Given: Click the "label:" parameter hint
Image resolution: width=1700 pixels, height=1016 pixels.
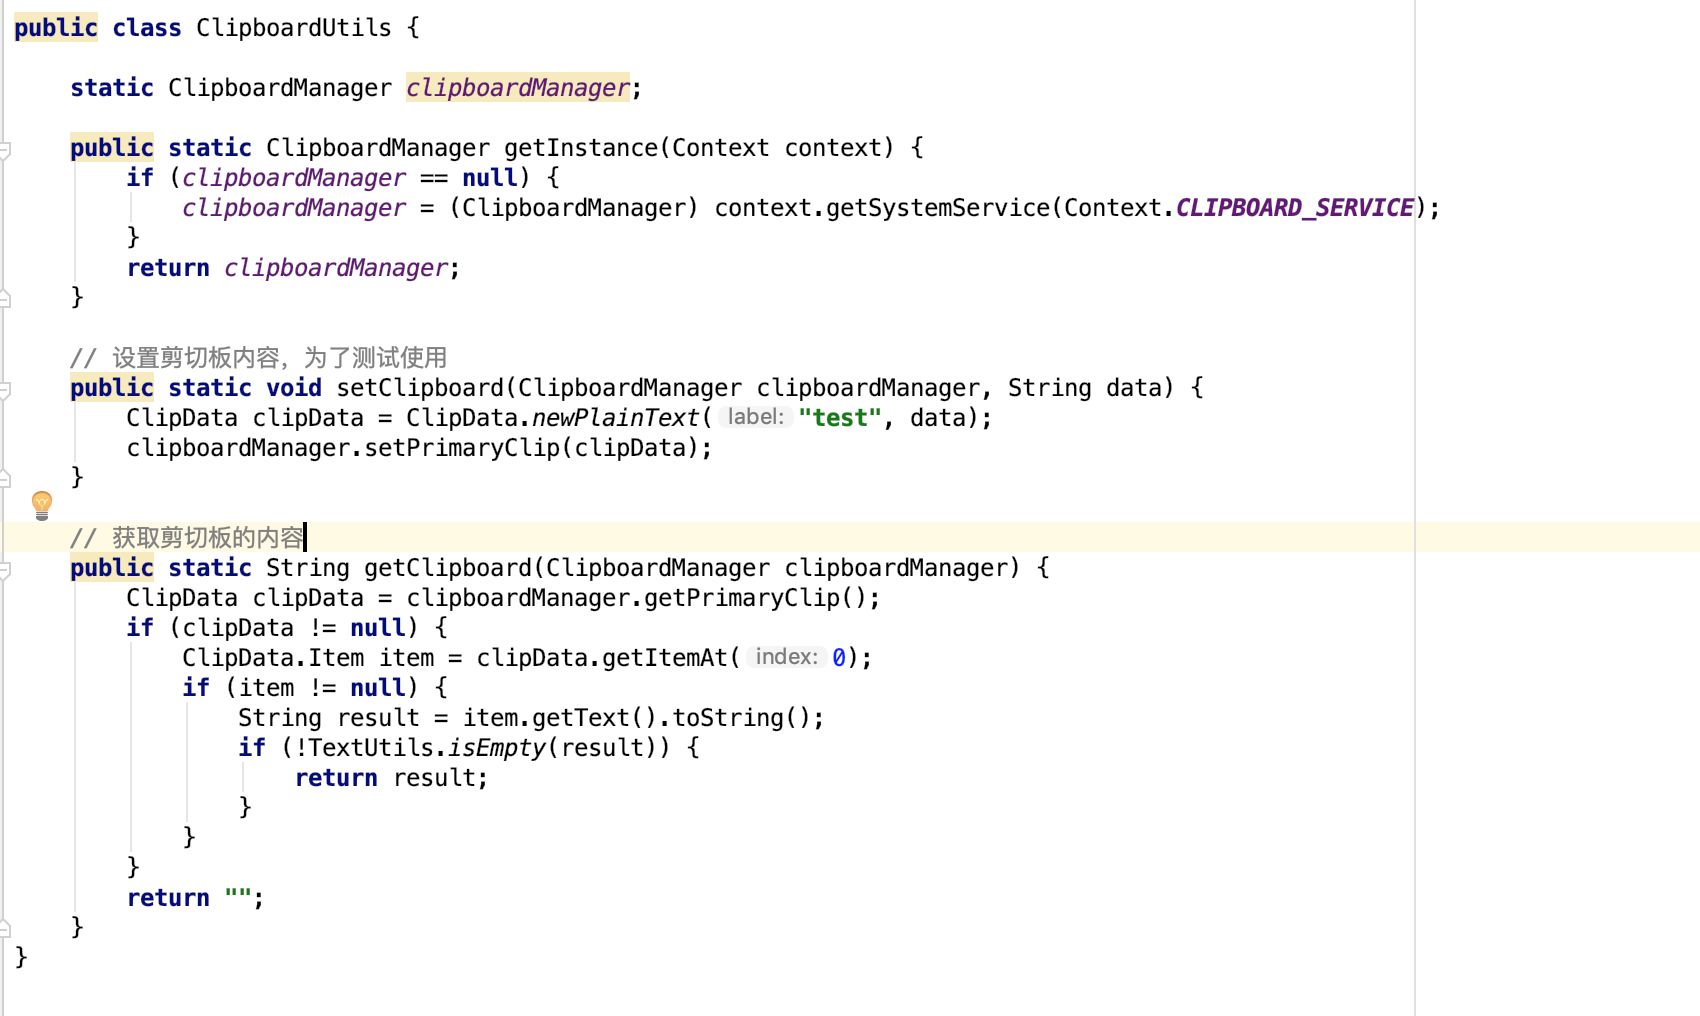Looking at the screenshot, I should click(x=756, y=417).
